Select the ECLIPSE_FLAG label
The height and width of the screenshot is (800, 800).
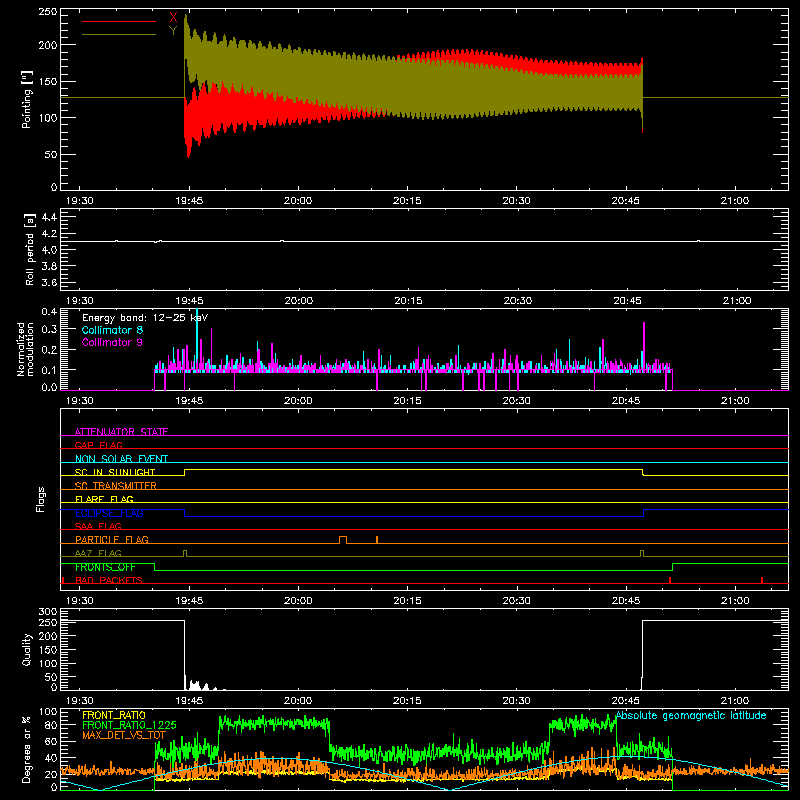tap(109, 513)
